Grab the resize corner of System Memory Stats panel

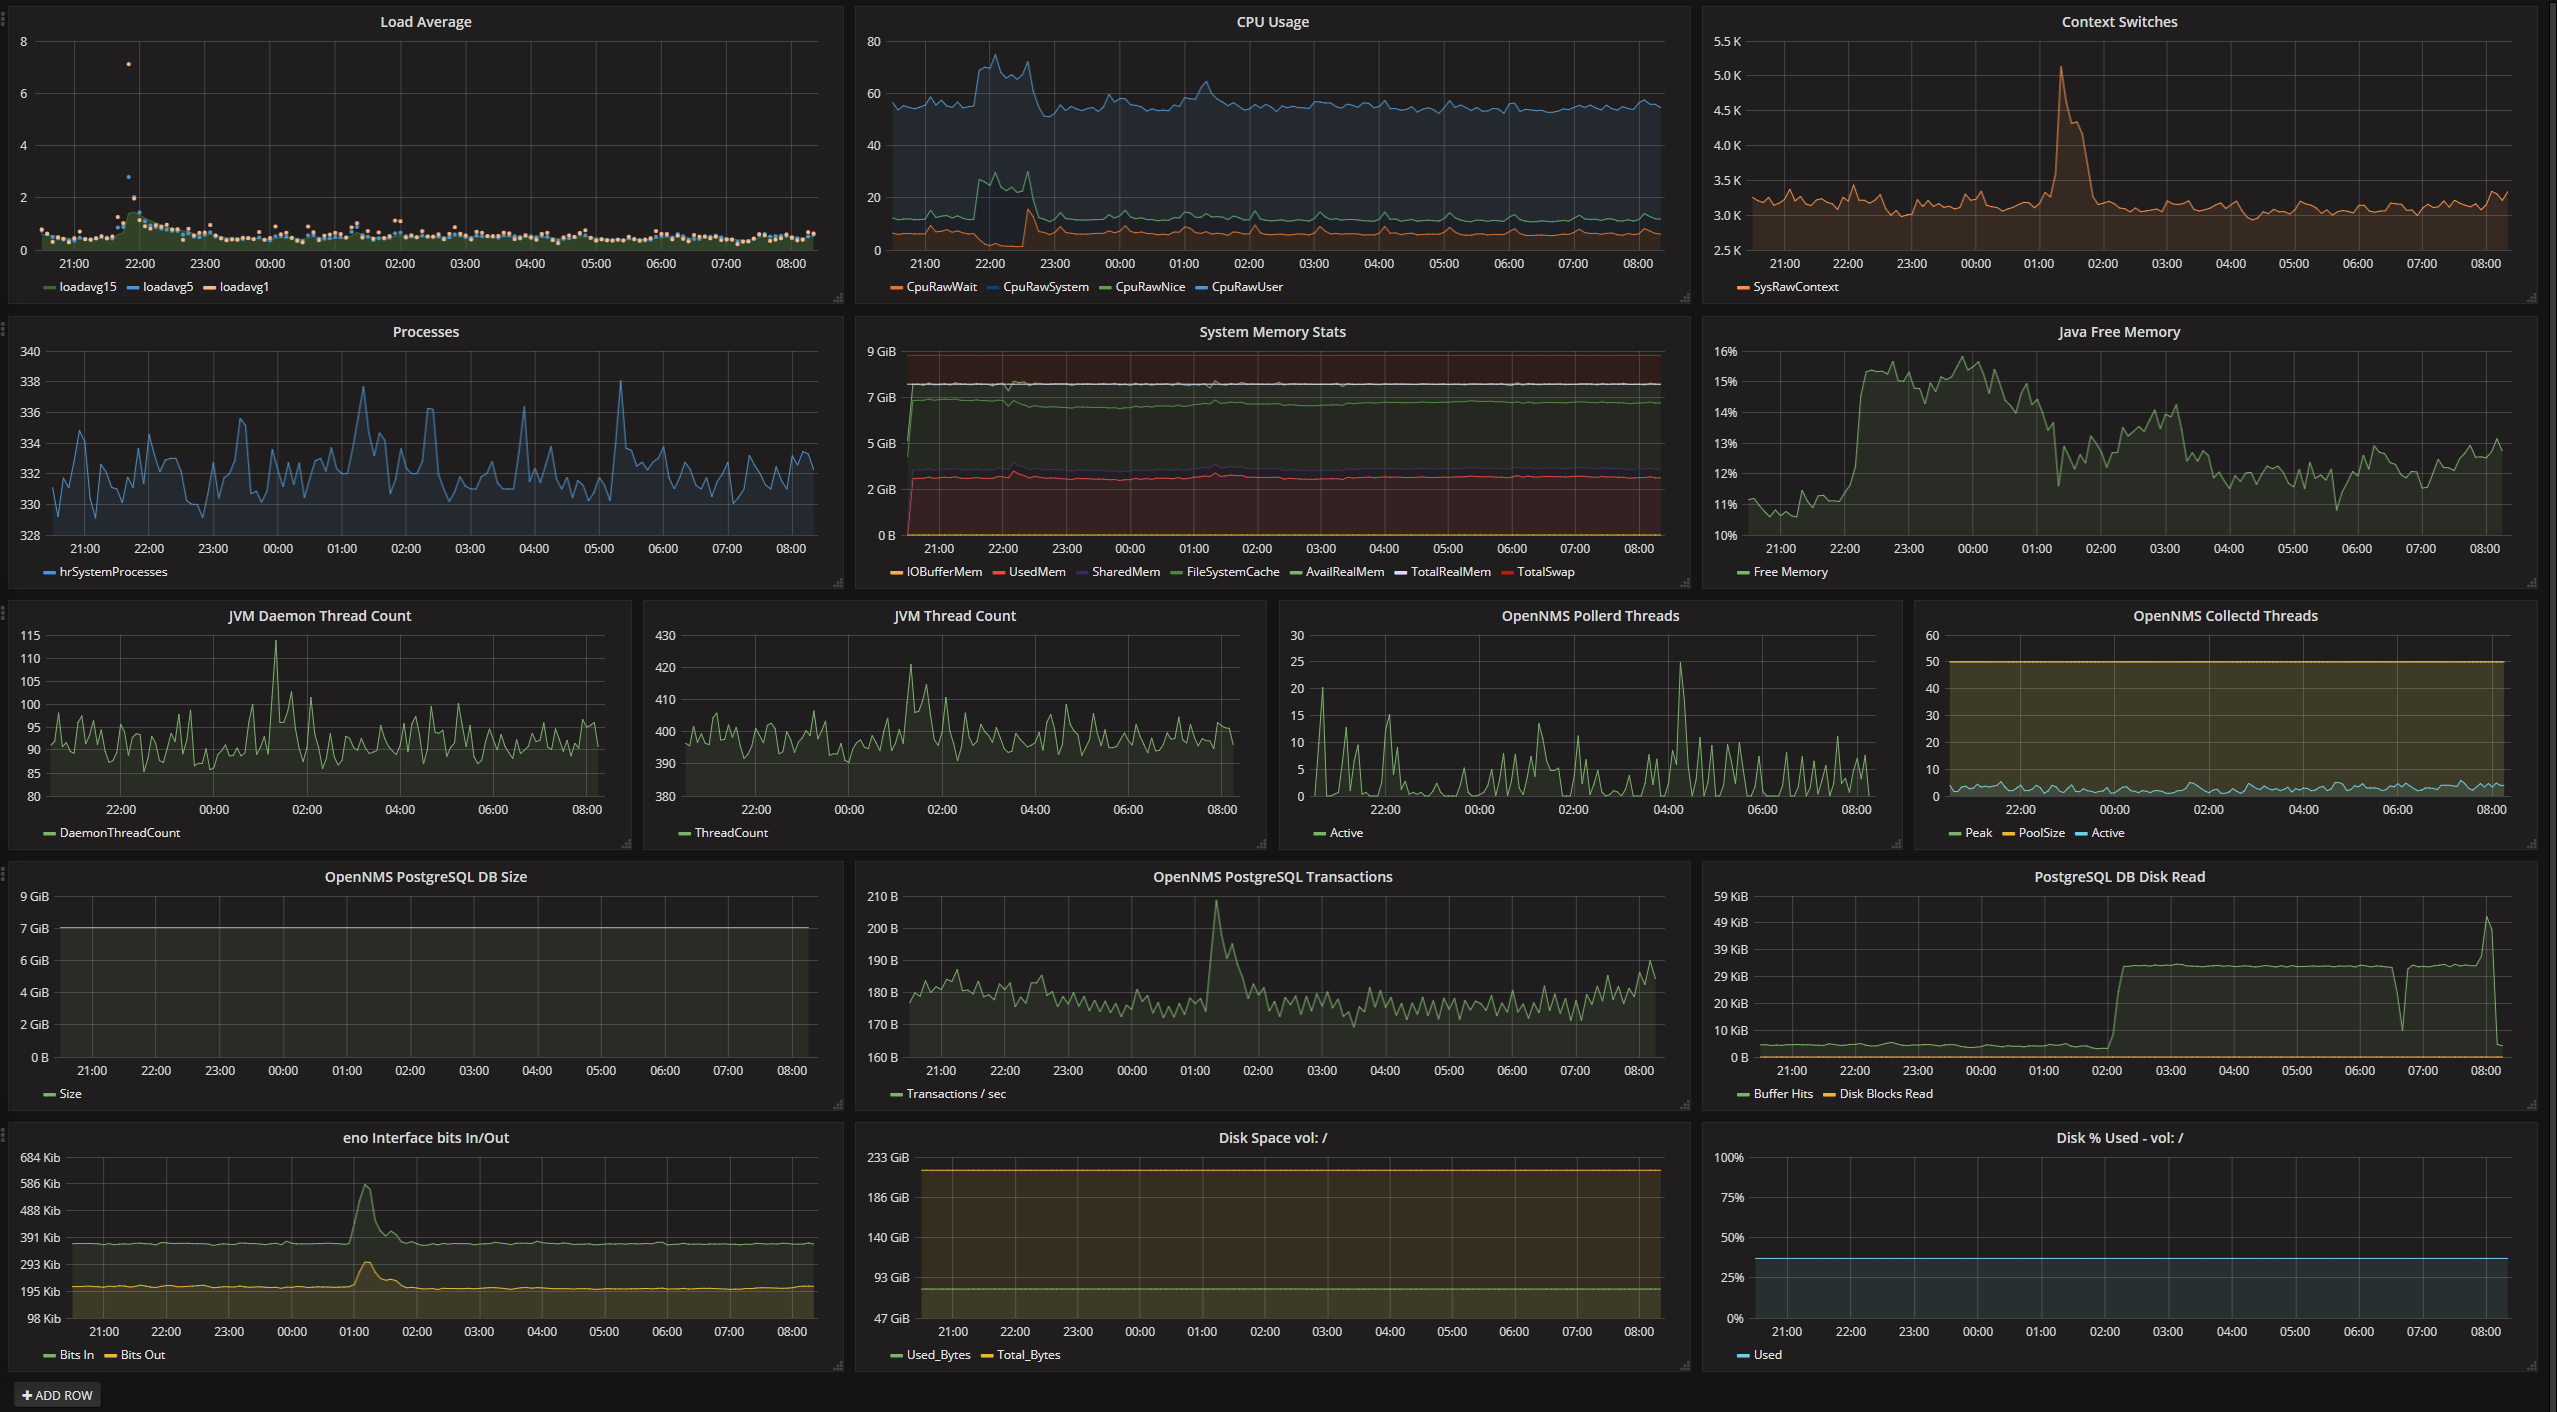click(x=1685, y=583)
